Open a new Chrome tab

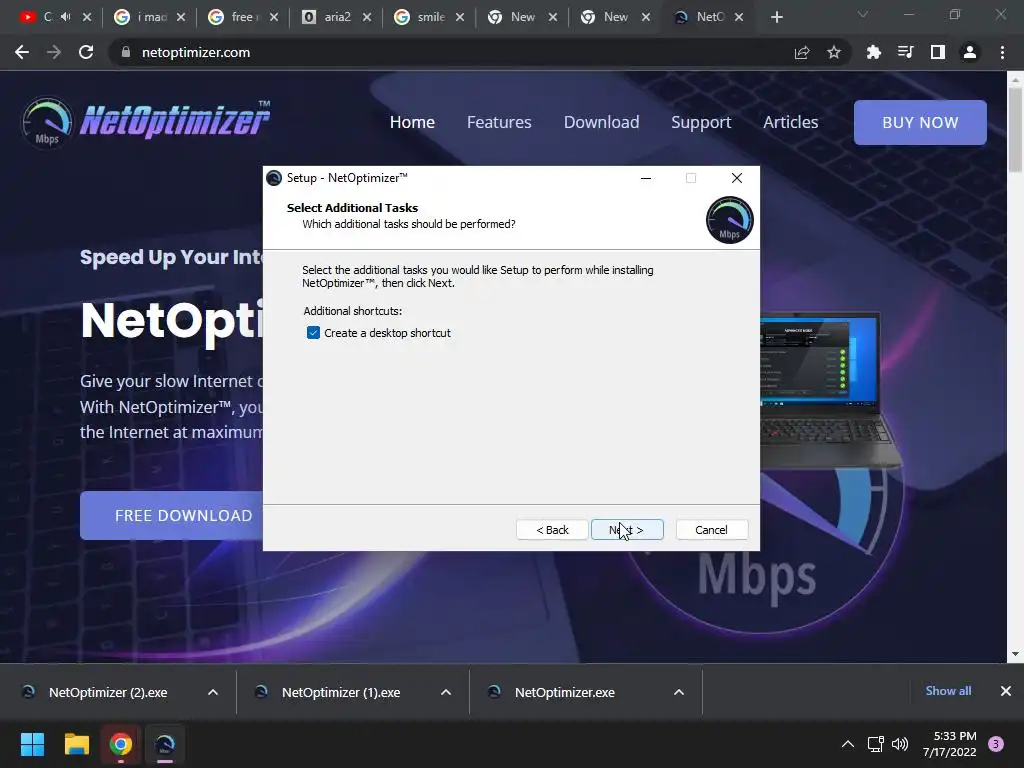point(776,17)
